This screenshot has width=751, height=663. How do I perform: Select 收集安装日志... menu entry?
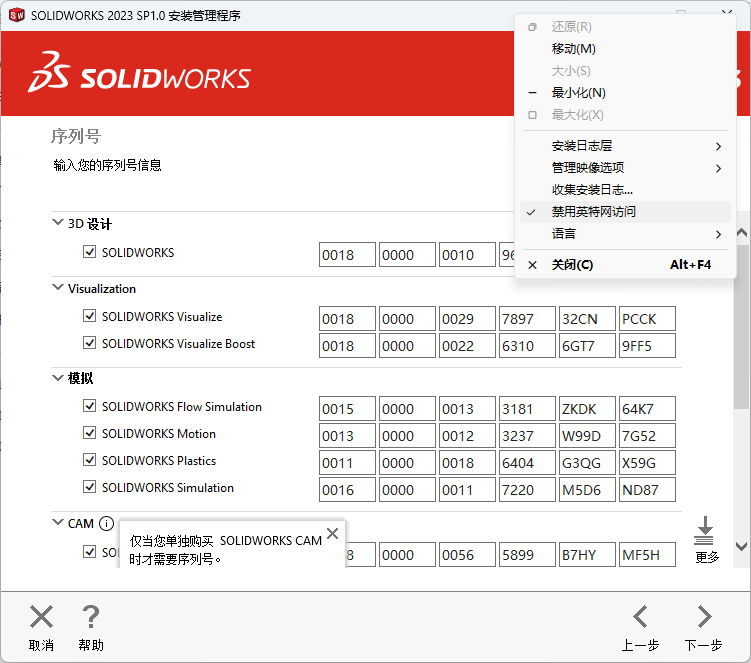point(625,190)
